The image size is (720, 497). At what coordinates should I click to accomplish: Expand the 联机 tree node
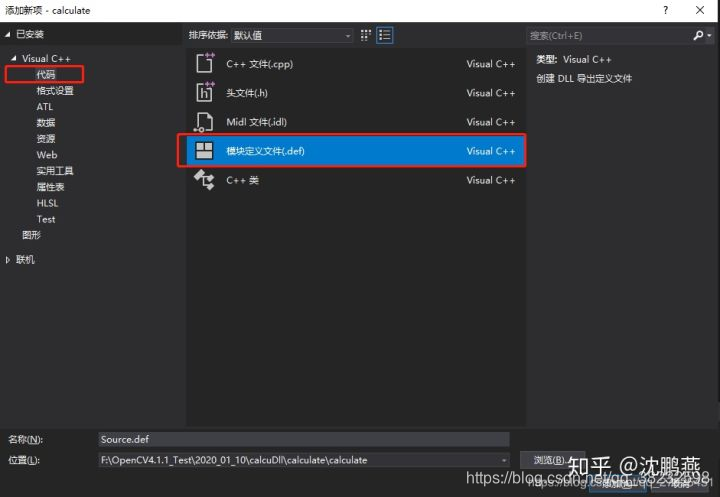[x=8, y=260]
